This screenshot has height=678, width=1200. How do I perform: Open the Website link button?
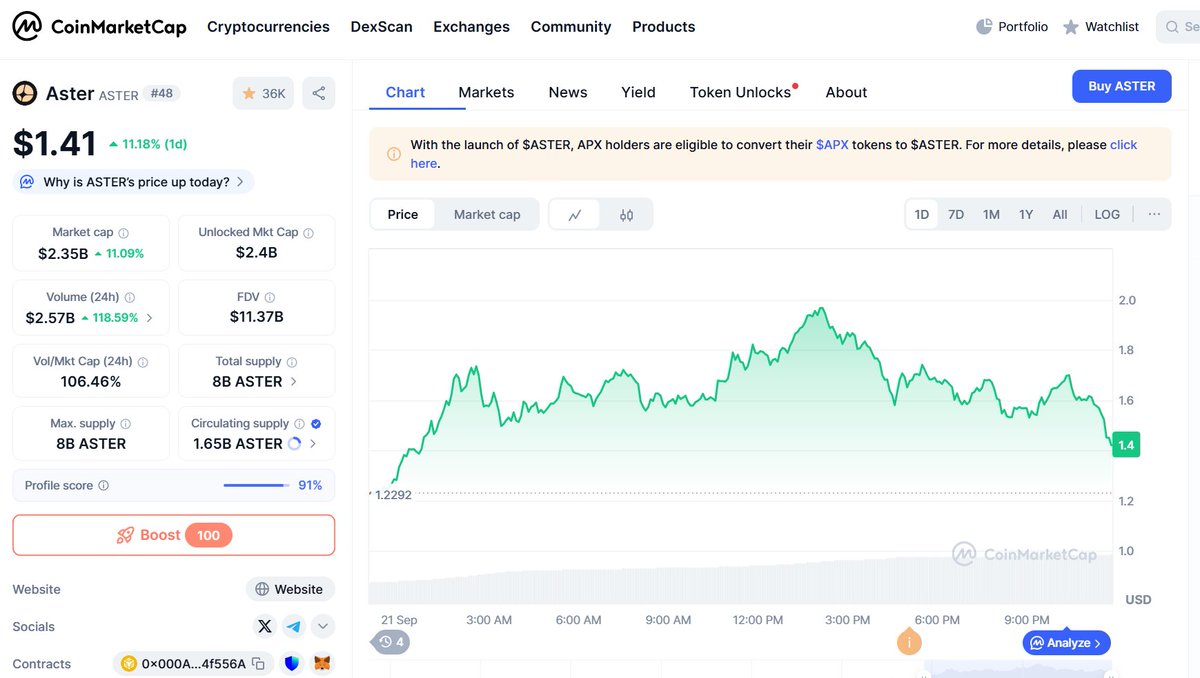(290, 589)
